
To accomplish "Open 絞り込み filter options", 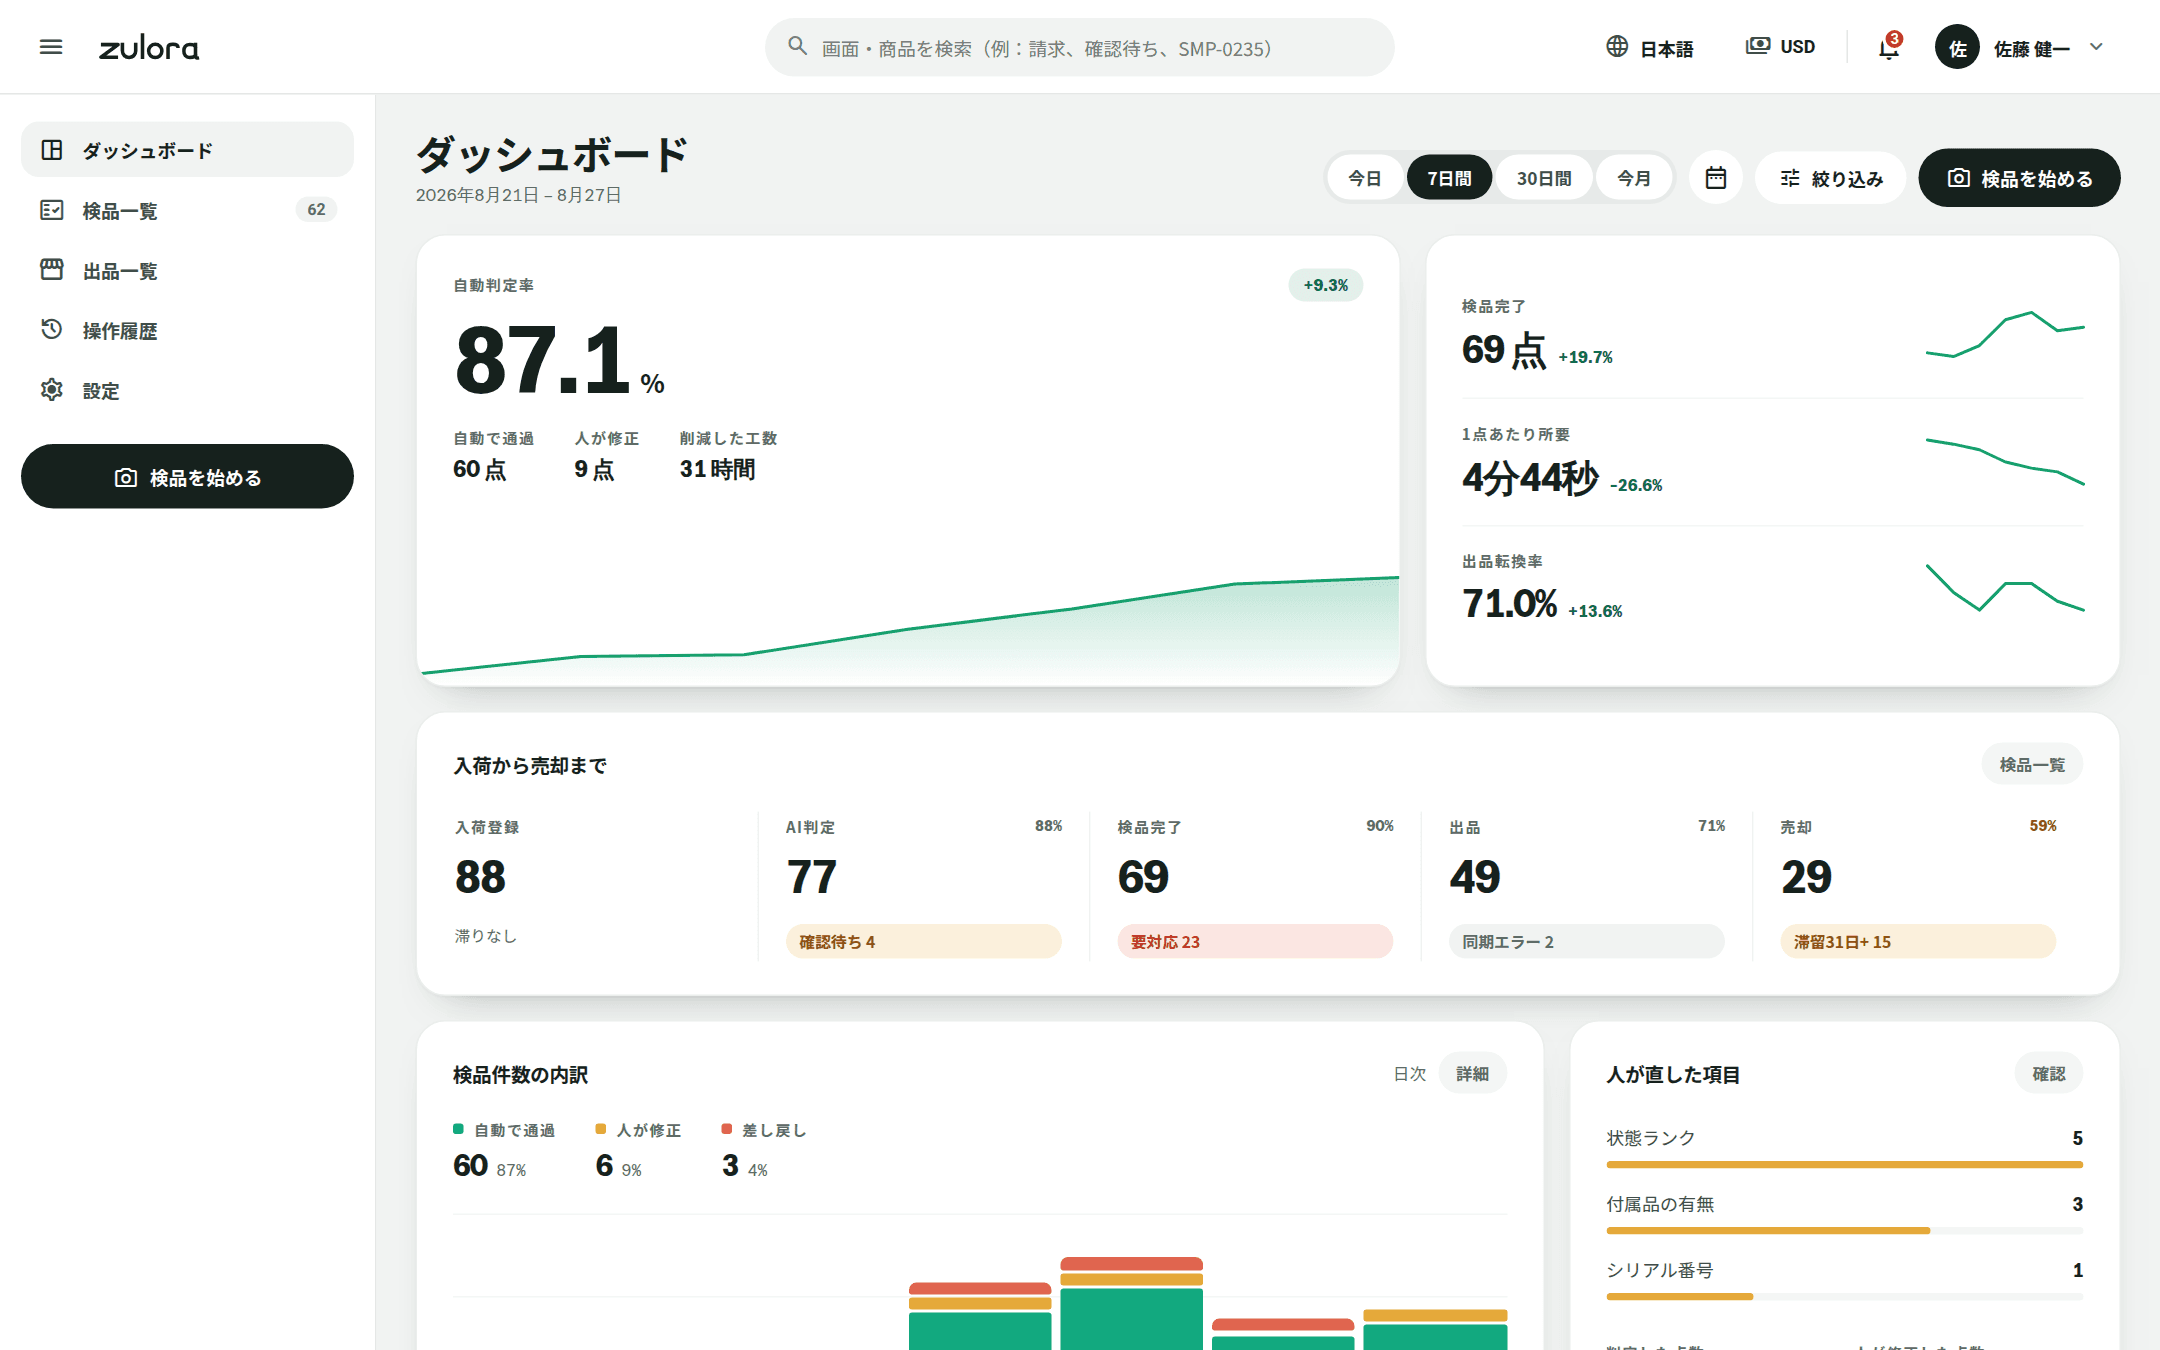I will coord(1831,178).
